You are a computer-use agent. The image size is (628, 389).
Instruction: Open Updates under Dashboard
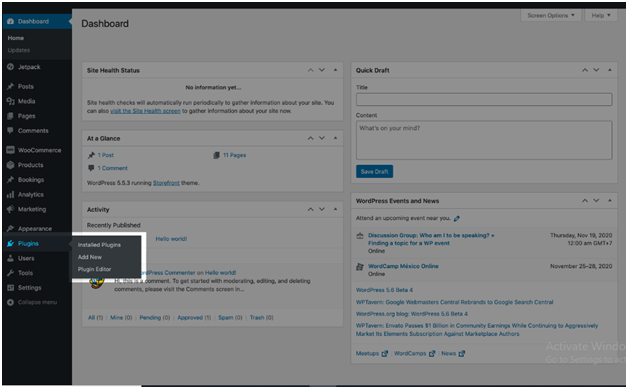[x=18, y=50]
